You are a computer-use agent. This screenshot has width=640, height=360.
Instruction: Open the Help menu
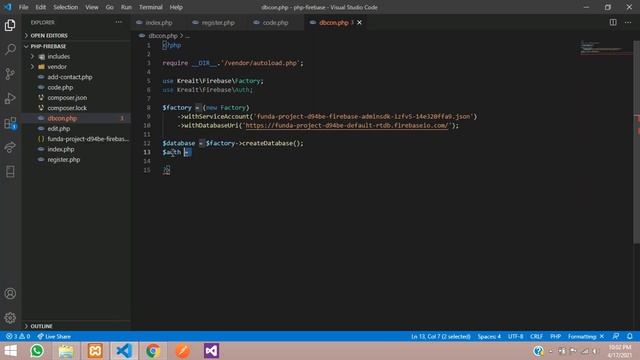pyautogui.click(x=176, y=7)
